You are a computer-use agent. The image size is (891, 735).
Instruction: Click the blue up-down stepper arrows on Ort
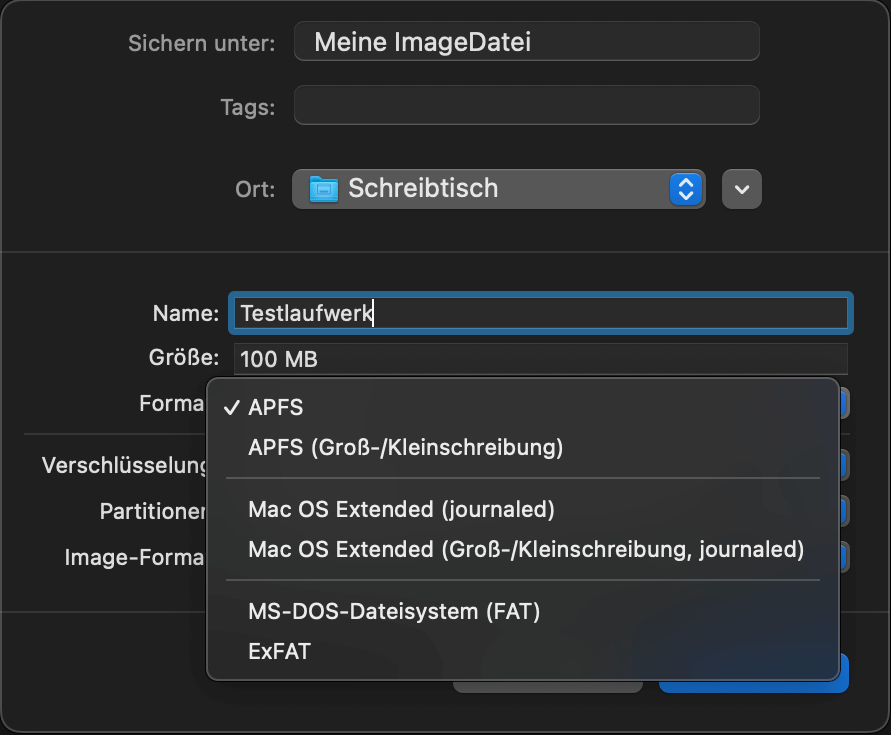point(686,189)
